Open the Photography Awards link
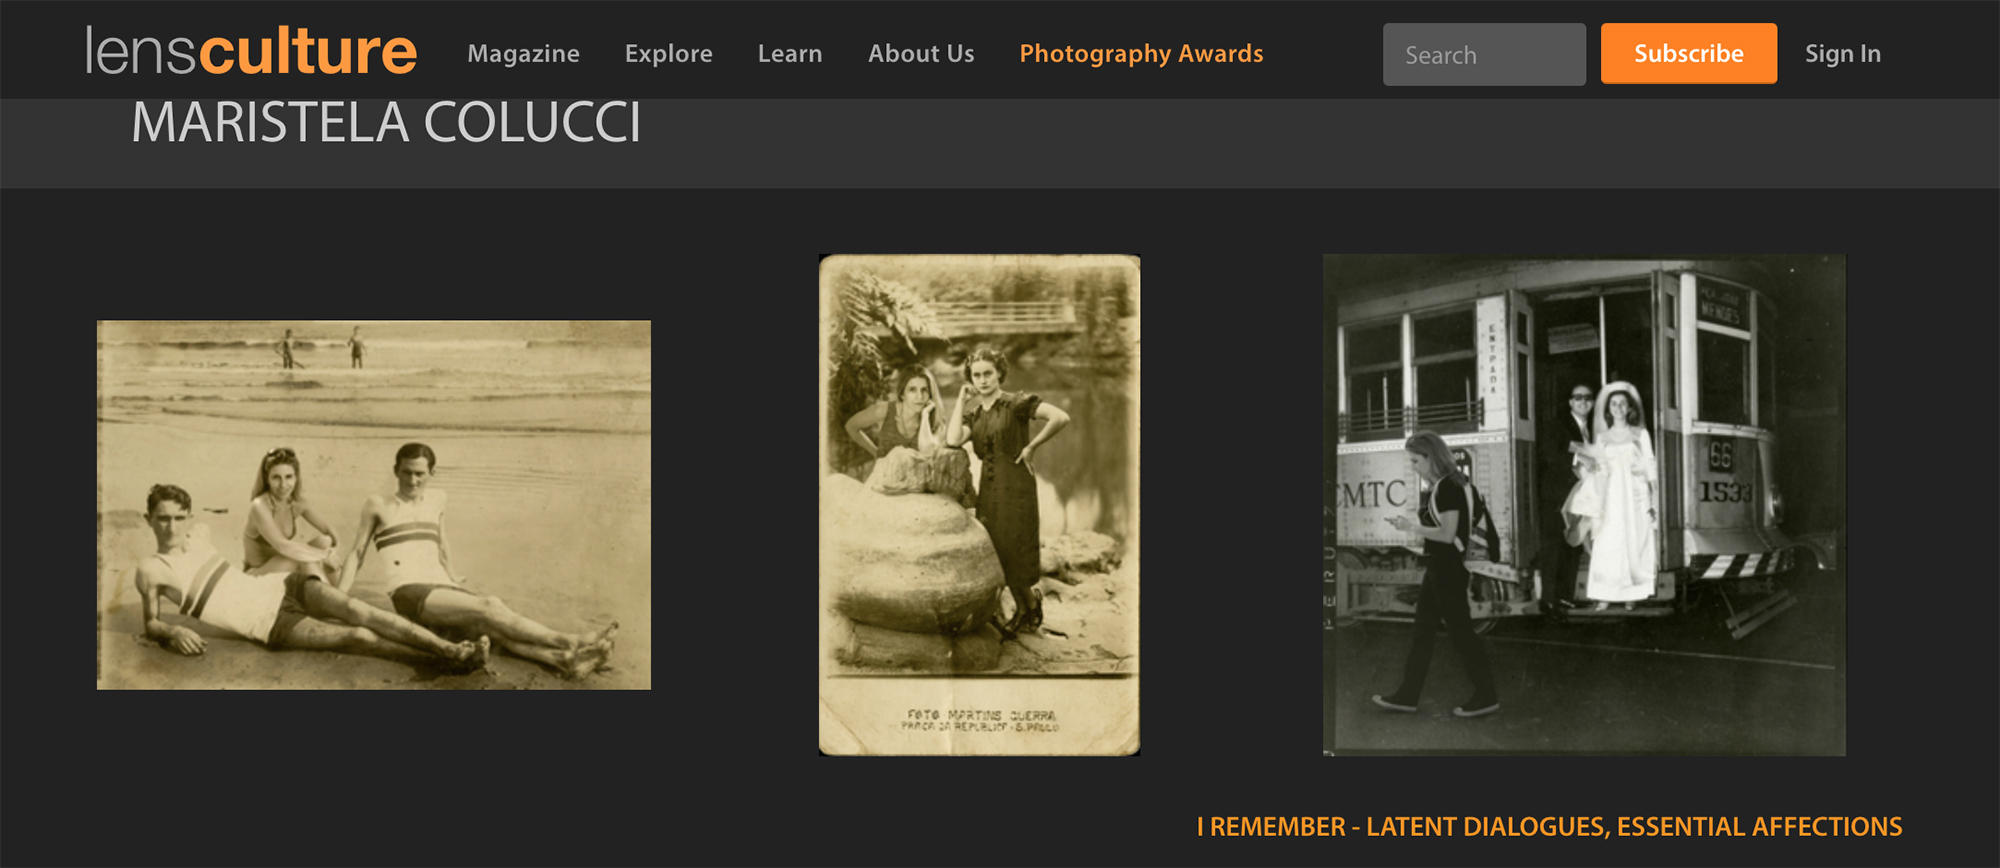This screenshot has width=2000, height=868. [1140, 54]
